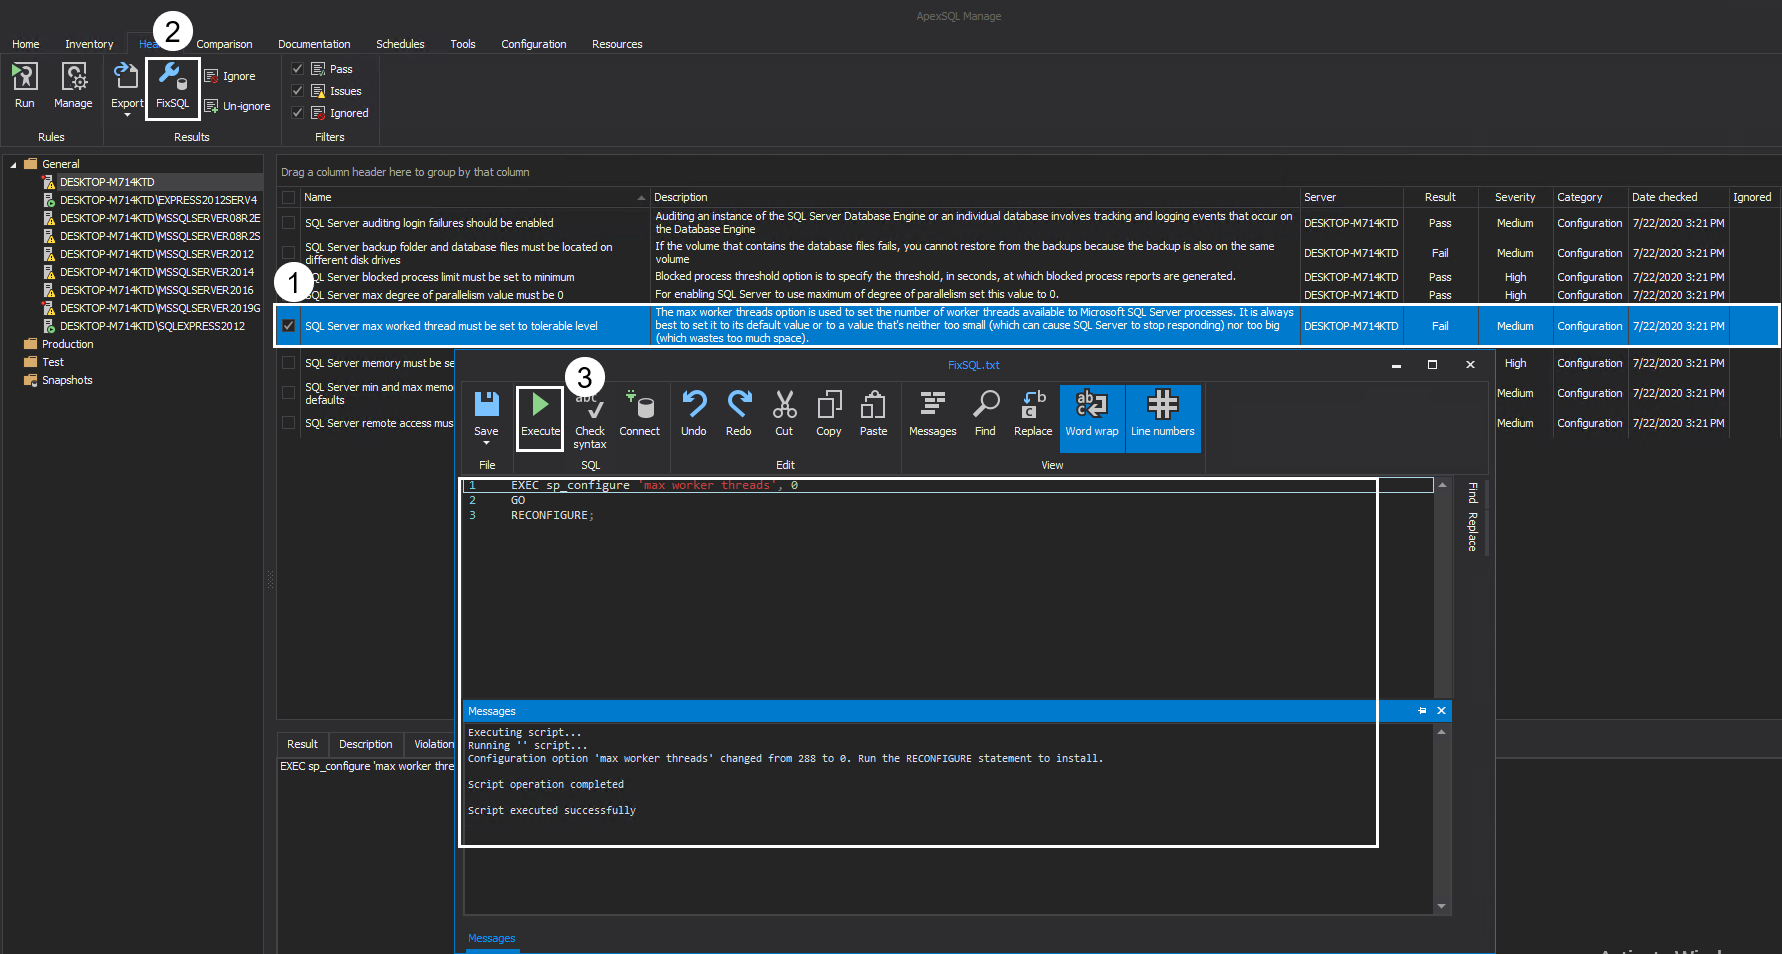The width and height of the screenshot is (1782, 954).
Task: Open the Home ribbon tab
Action: [26, 44]
